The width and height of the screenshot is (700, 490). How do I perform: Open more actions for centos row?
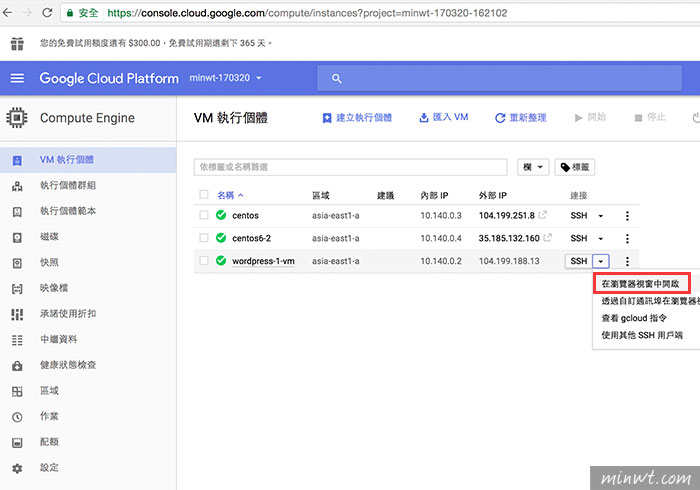(x=627, y=216)
